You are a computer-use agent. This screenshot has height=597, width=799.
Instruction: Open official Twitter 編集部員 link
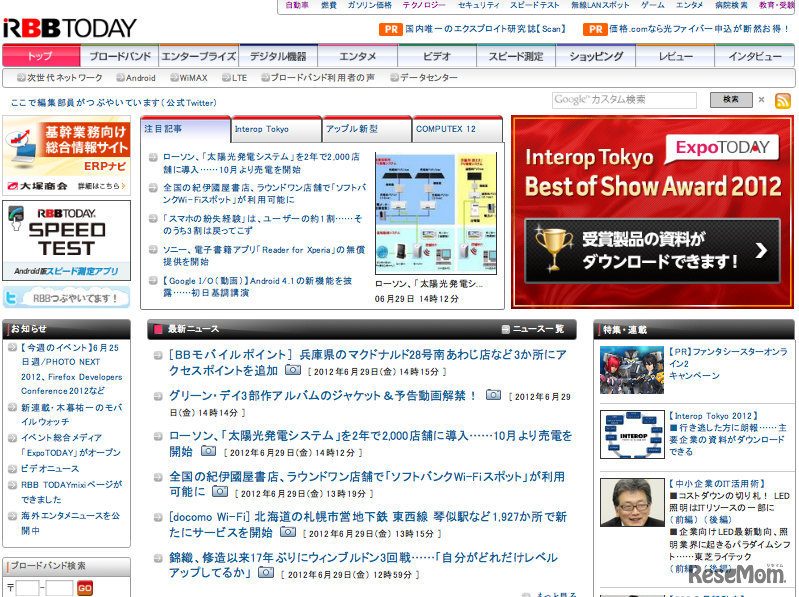(114, 103)
